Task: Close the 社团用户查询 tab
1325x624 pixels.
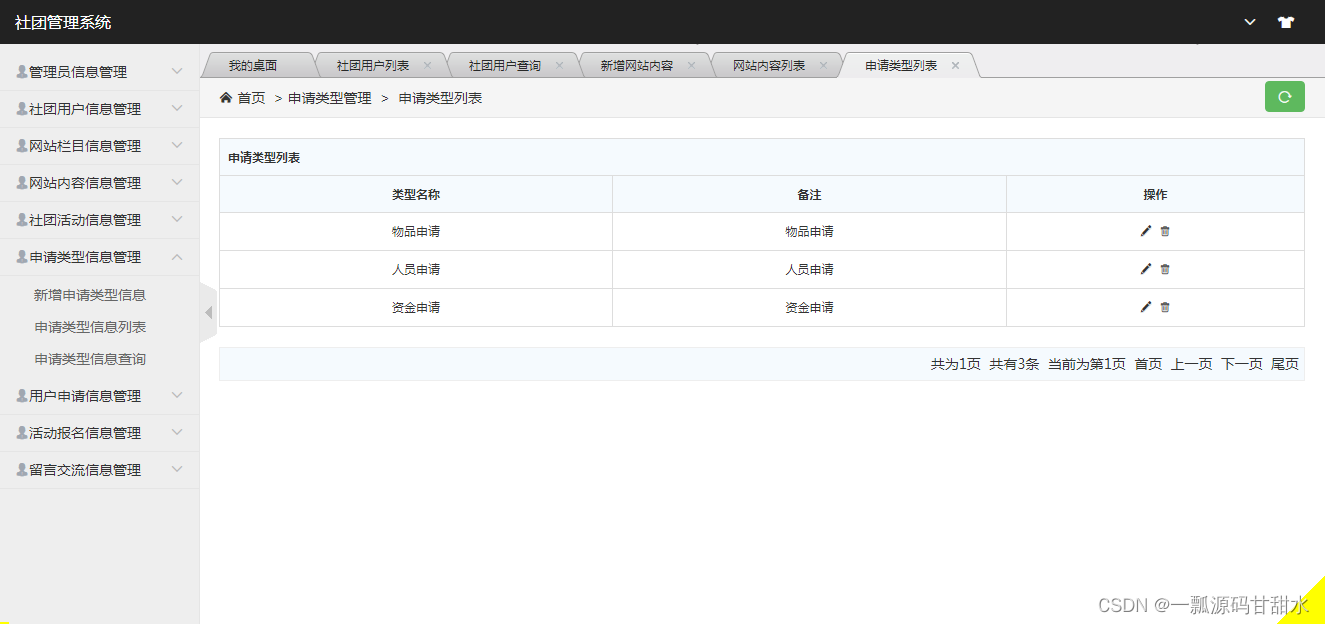Action: pyautogui.click(x=559, y=65)
